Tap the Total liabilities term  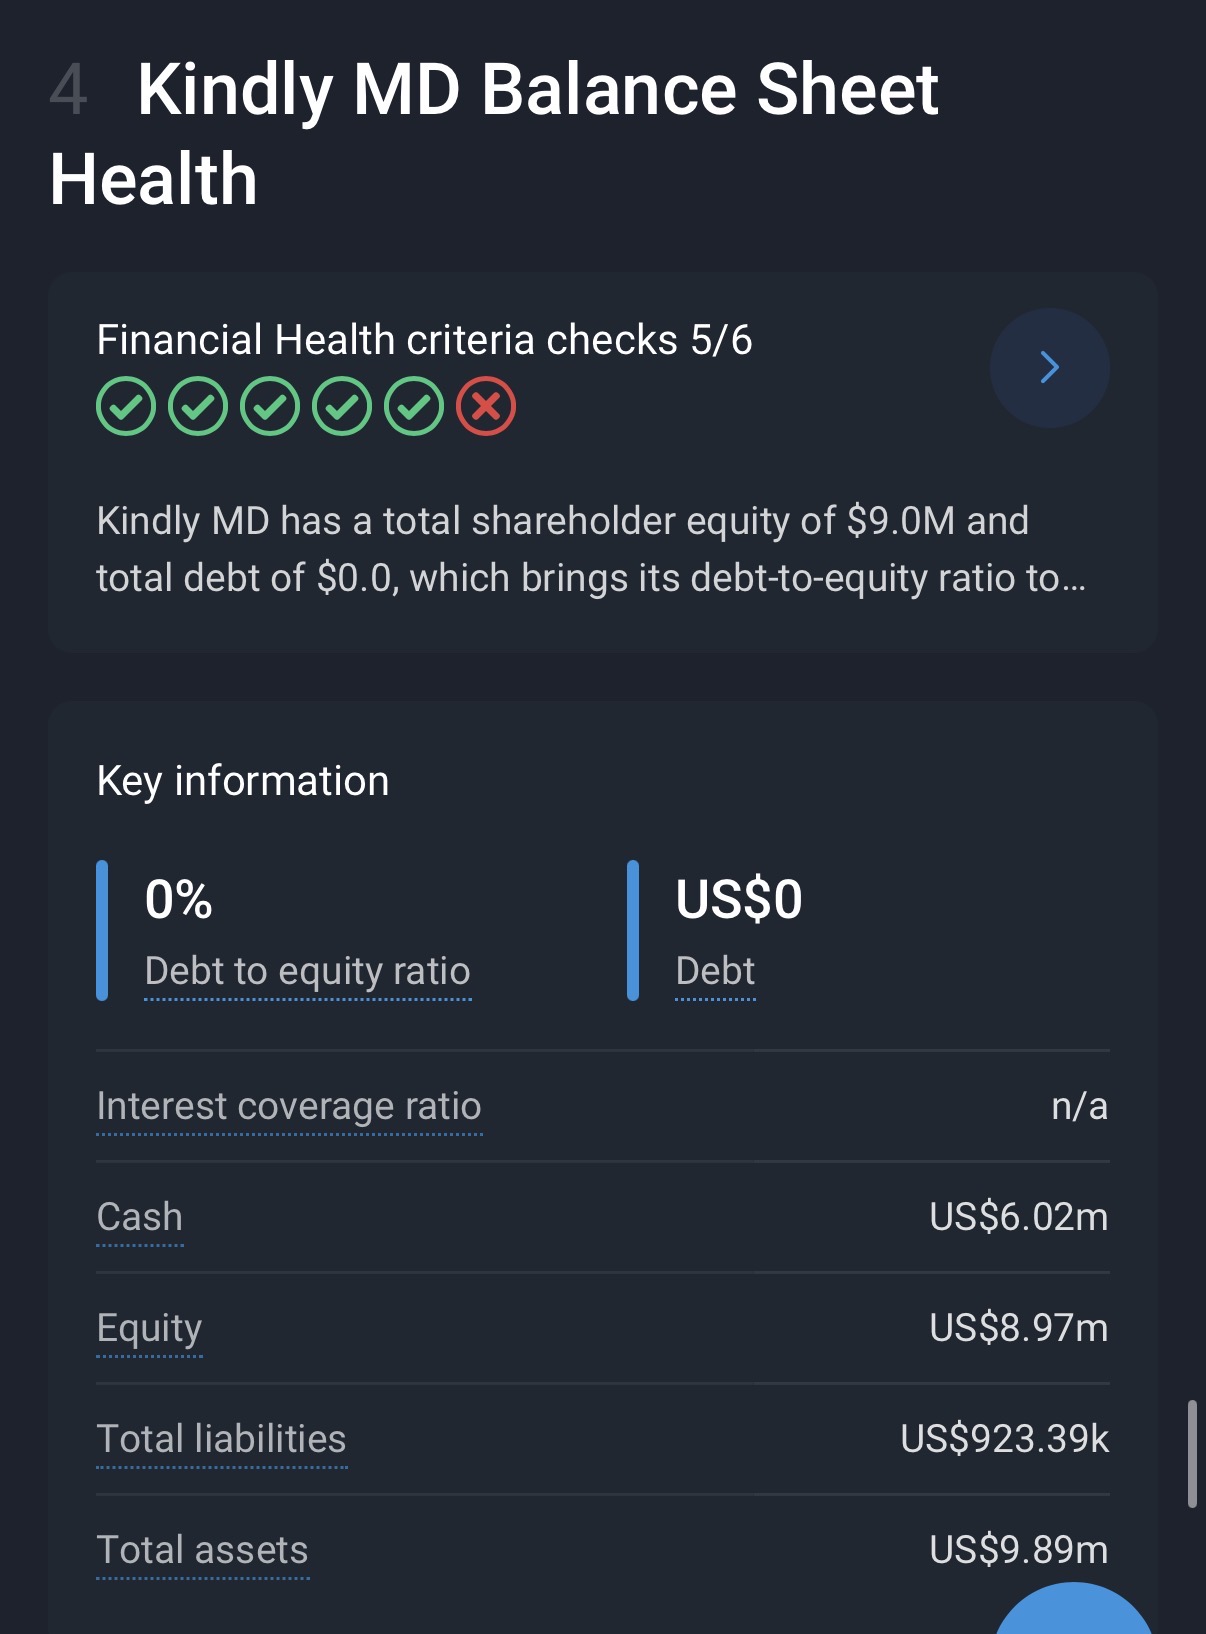coord(221,1439)
